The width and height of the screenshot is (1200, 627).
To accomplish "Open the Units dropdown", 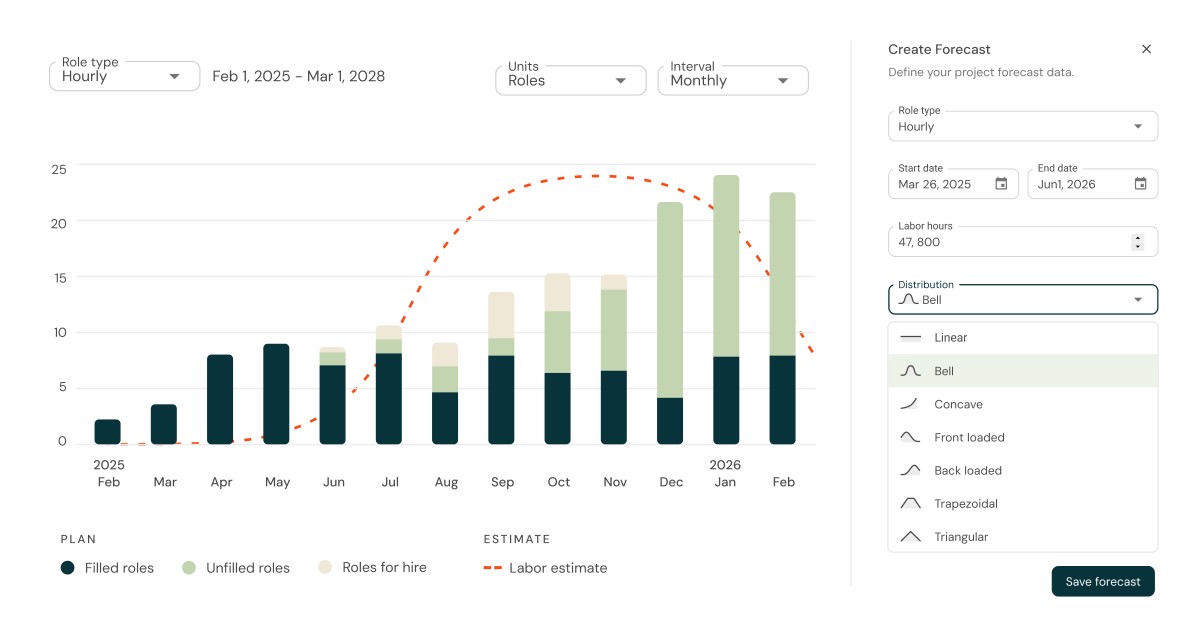I will 571,80.
